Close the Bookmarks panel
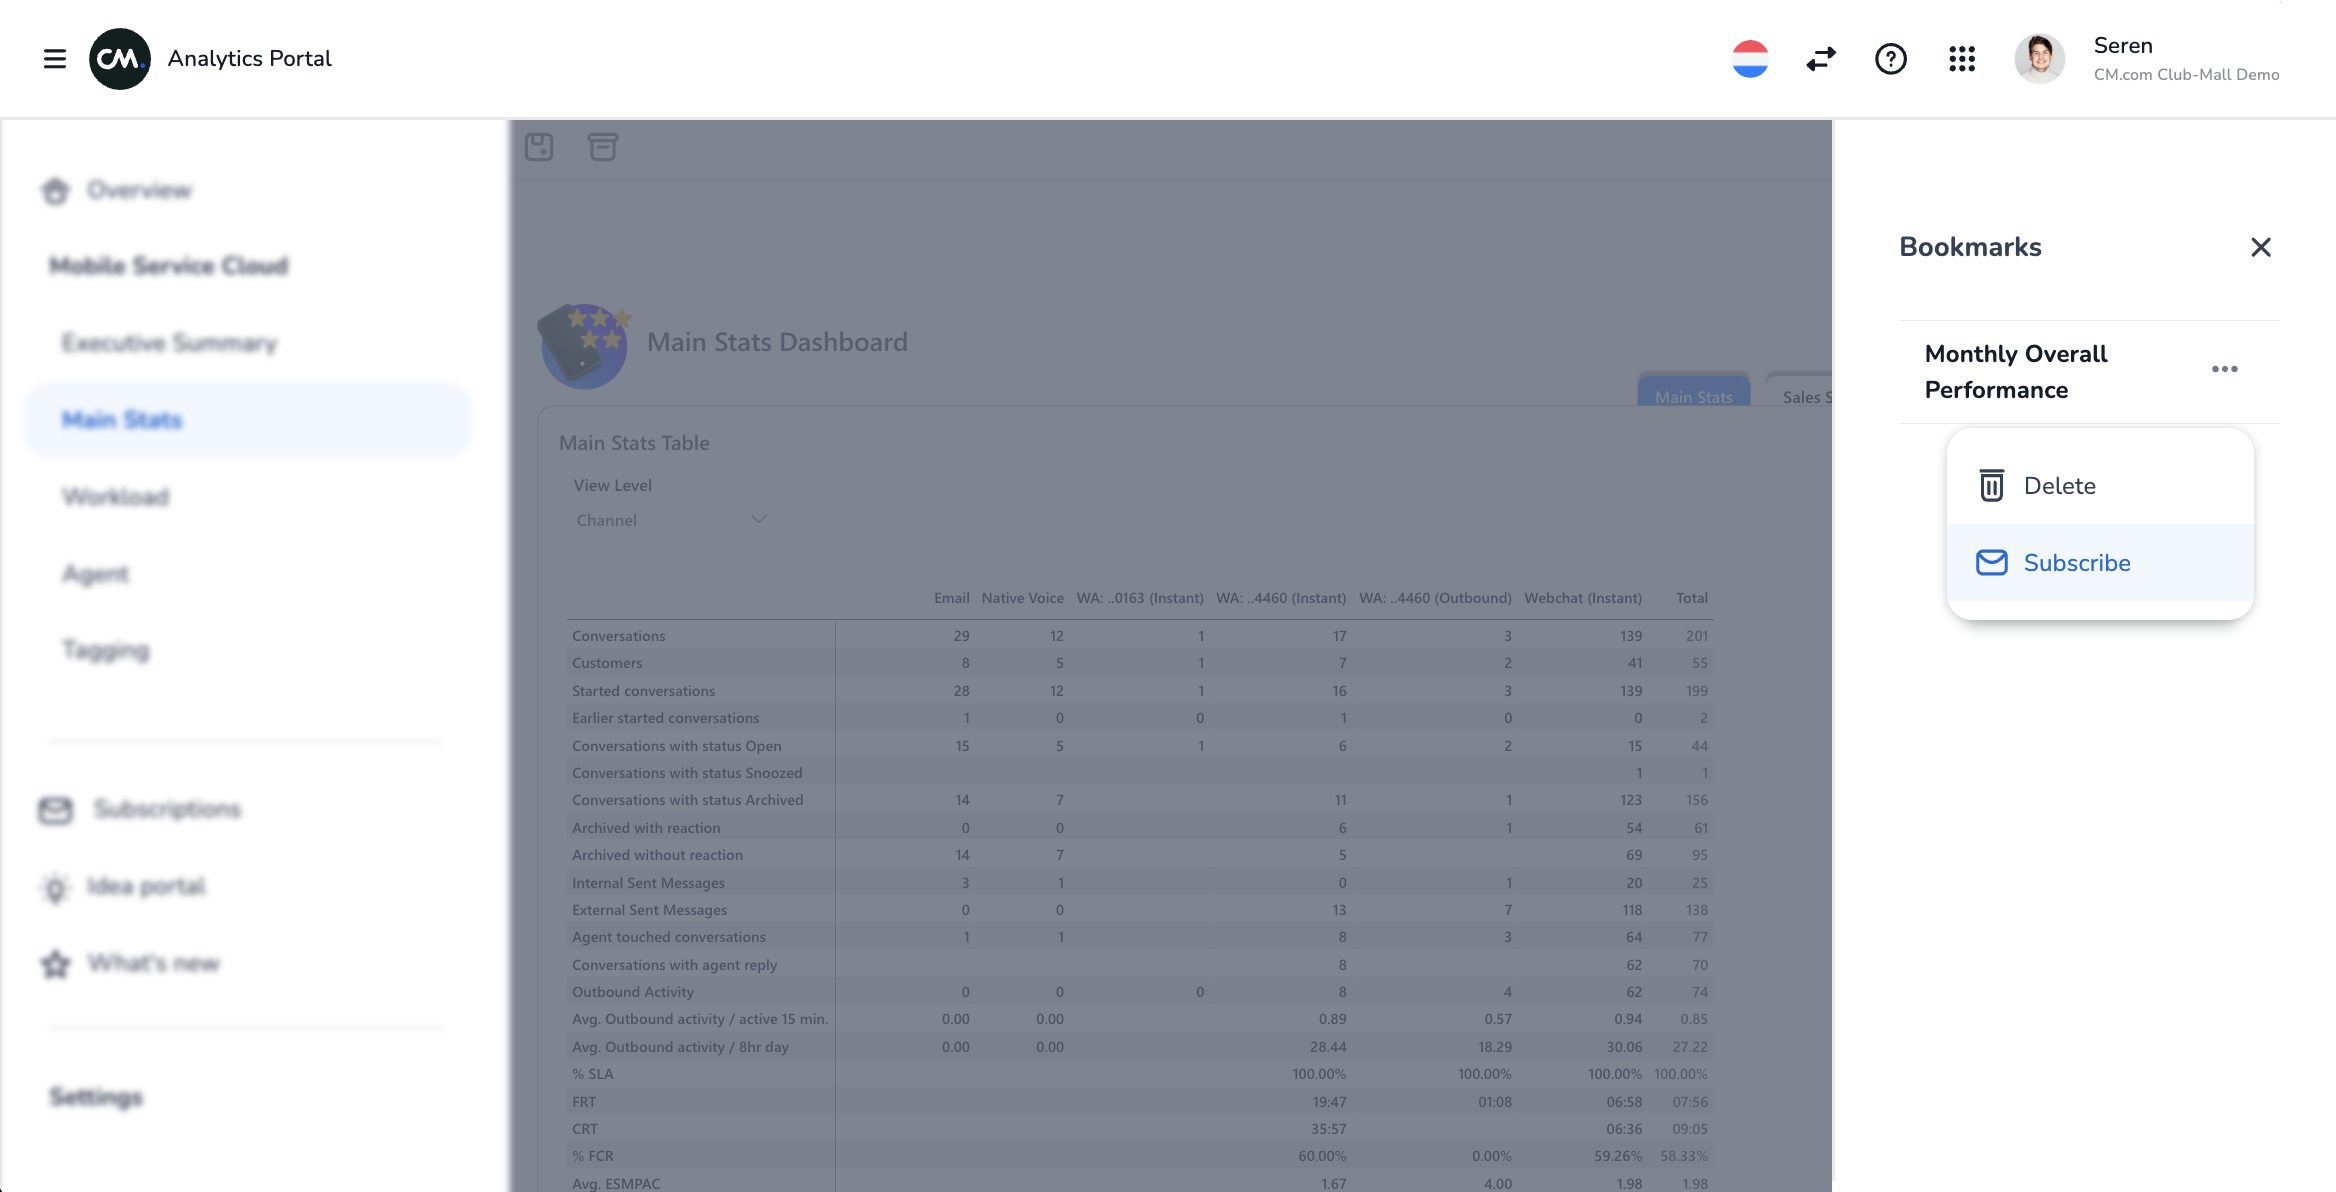 coord(2260,247)
